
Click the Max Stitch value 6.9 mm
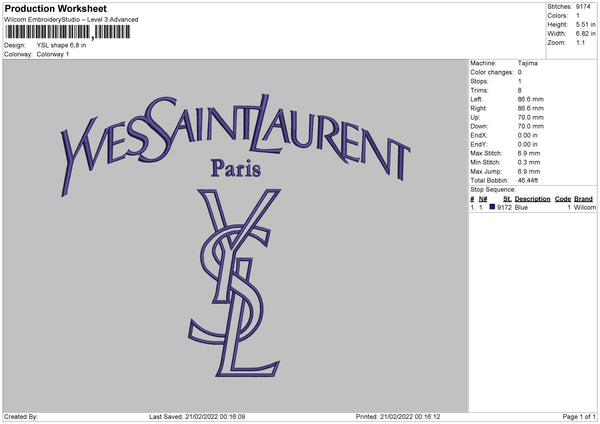point(529,153)
